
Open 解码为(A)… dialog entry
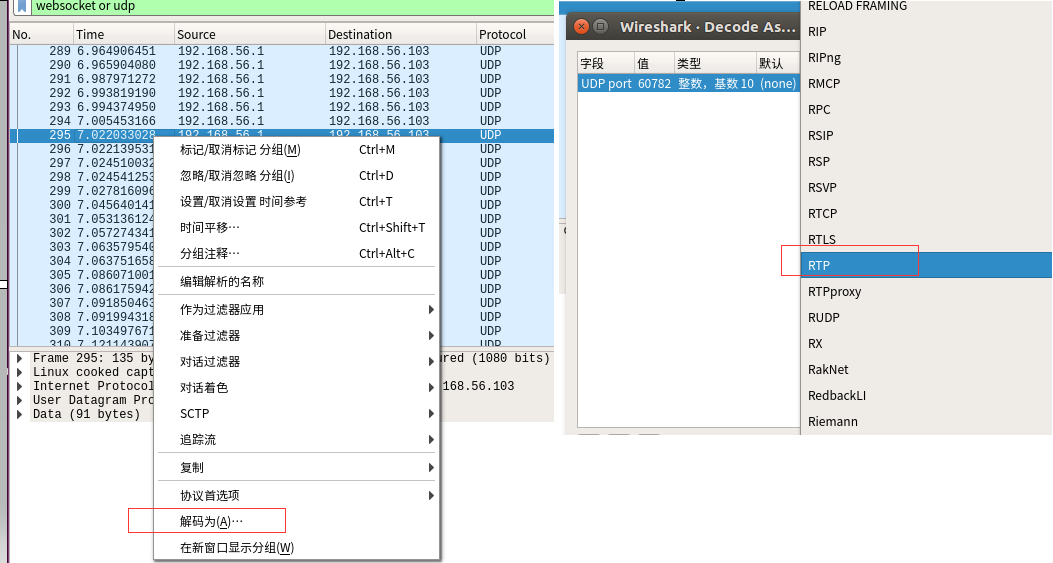297,521
